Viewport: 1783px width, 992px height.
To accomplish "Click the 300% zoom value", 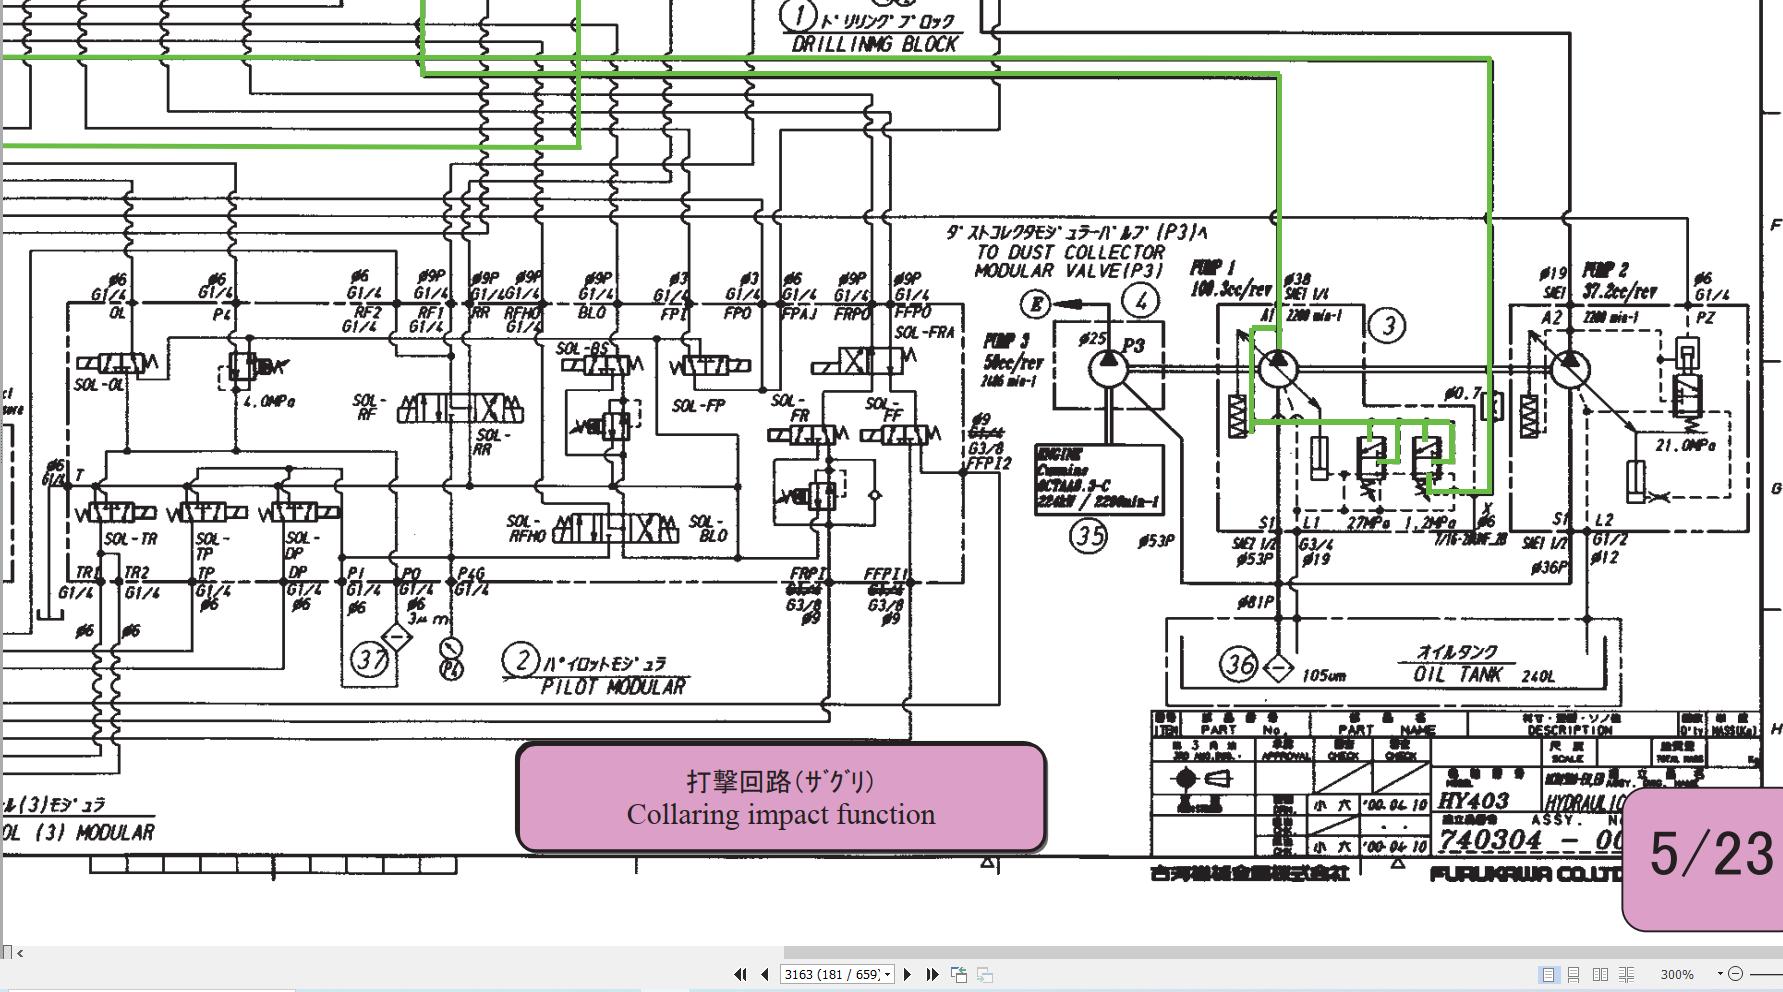I will pyautogui.click(x=1676, y=974).
